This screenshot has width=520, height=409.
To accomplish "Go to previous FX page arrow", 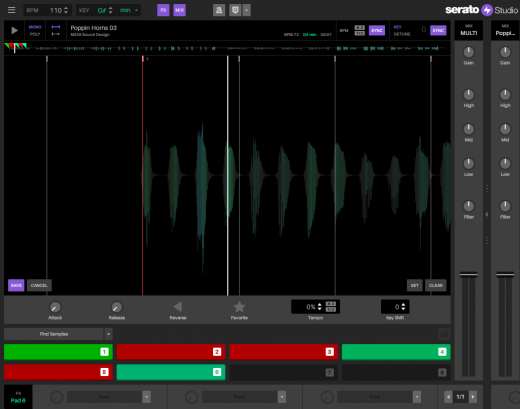I will pyautogui.click(x=448, y=397).
